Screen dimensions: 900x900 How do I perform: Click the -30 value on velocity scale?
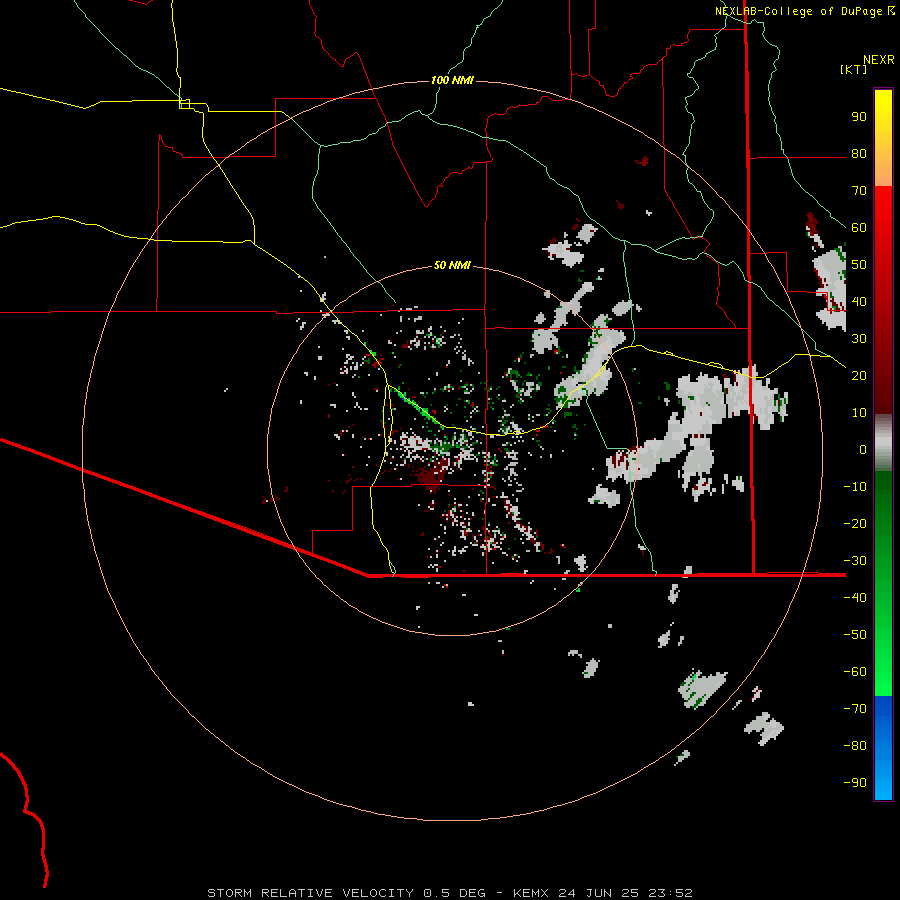coord(855,560)
